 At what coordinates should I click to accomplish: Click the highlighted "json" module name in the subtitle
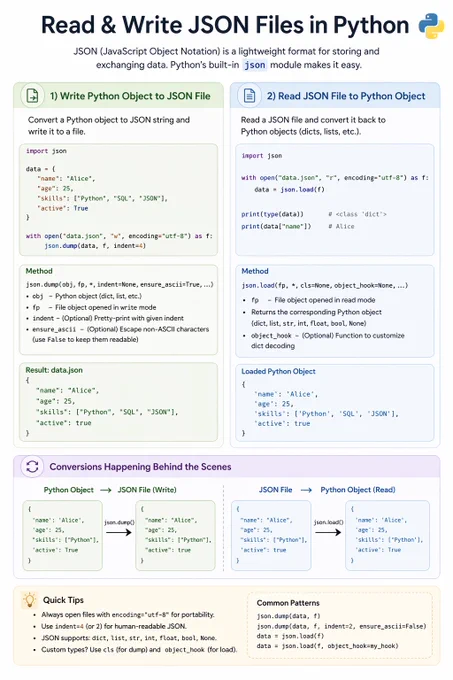coord(254,65)
